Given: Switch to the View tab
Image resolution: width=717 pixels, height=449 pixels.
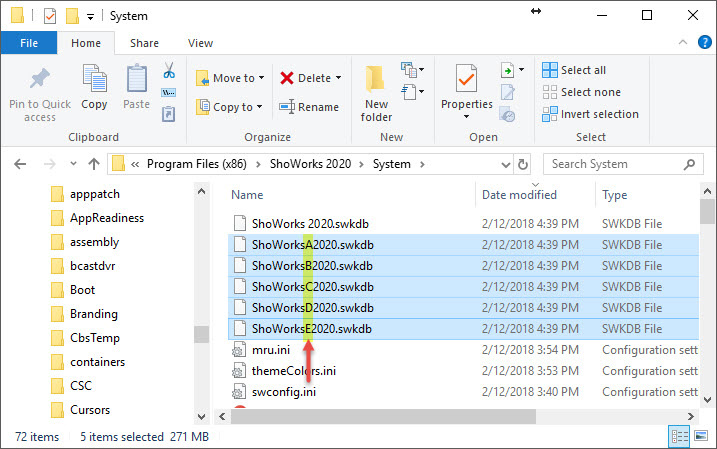Looking at the screenshot, I should click(x=200, y=43).
